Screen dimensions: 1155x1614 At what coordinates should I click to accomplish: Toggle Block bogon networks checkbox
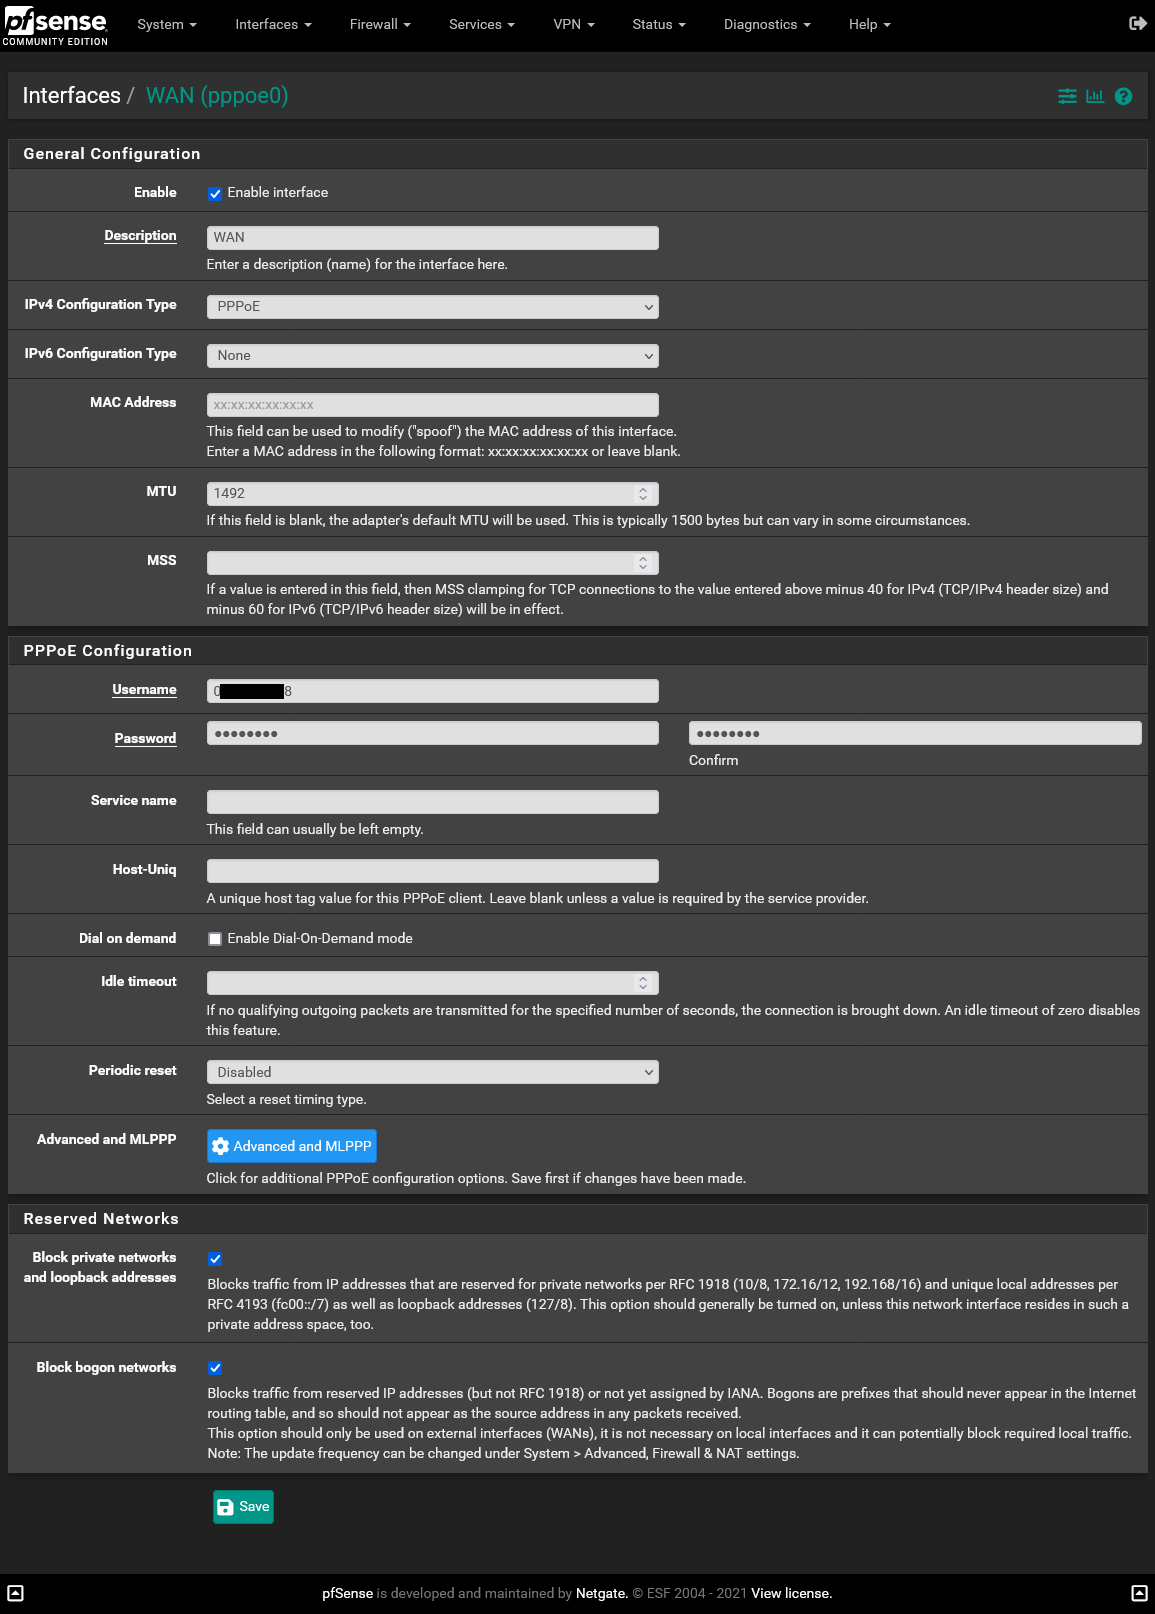(215, 1368)
